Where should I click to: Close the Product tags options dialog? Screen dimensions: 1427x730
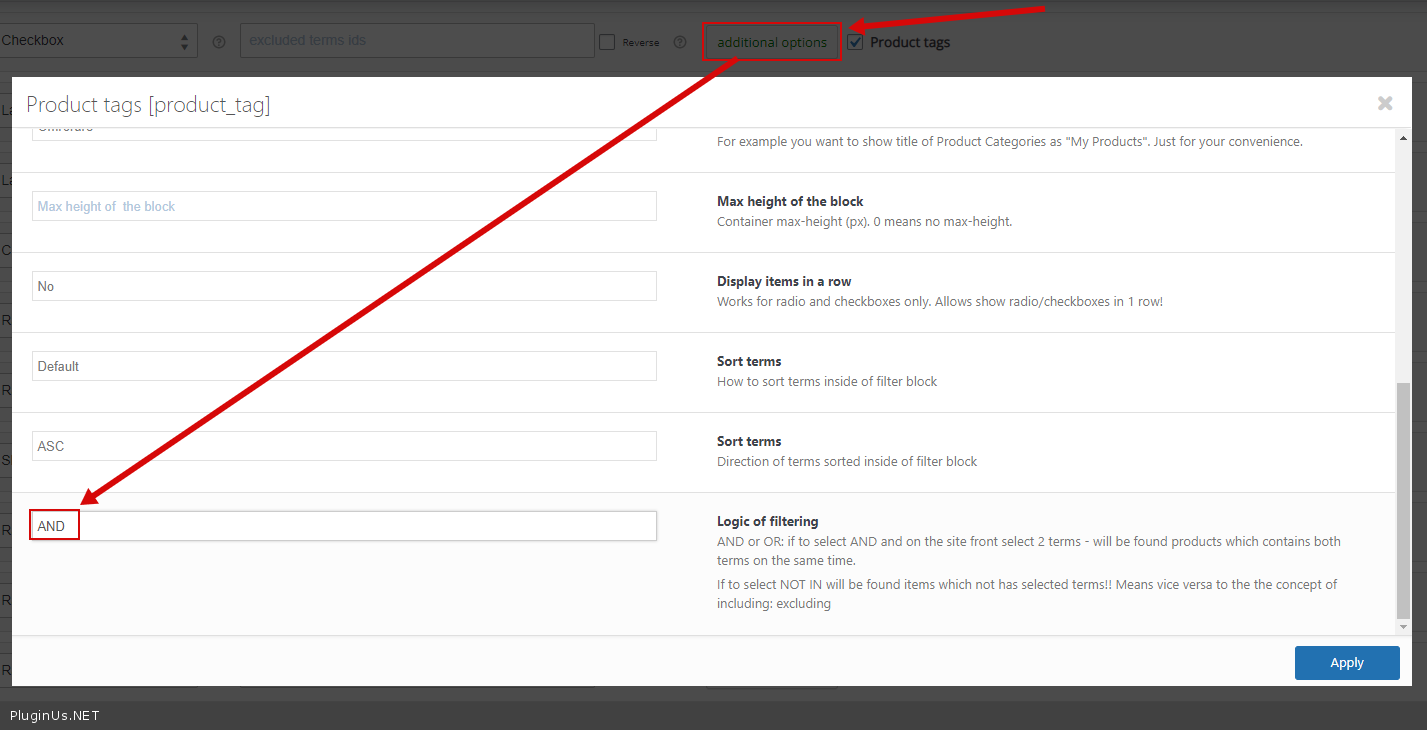[1384, 103]
